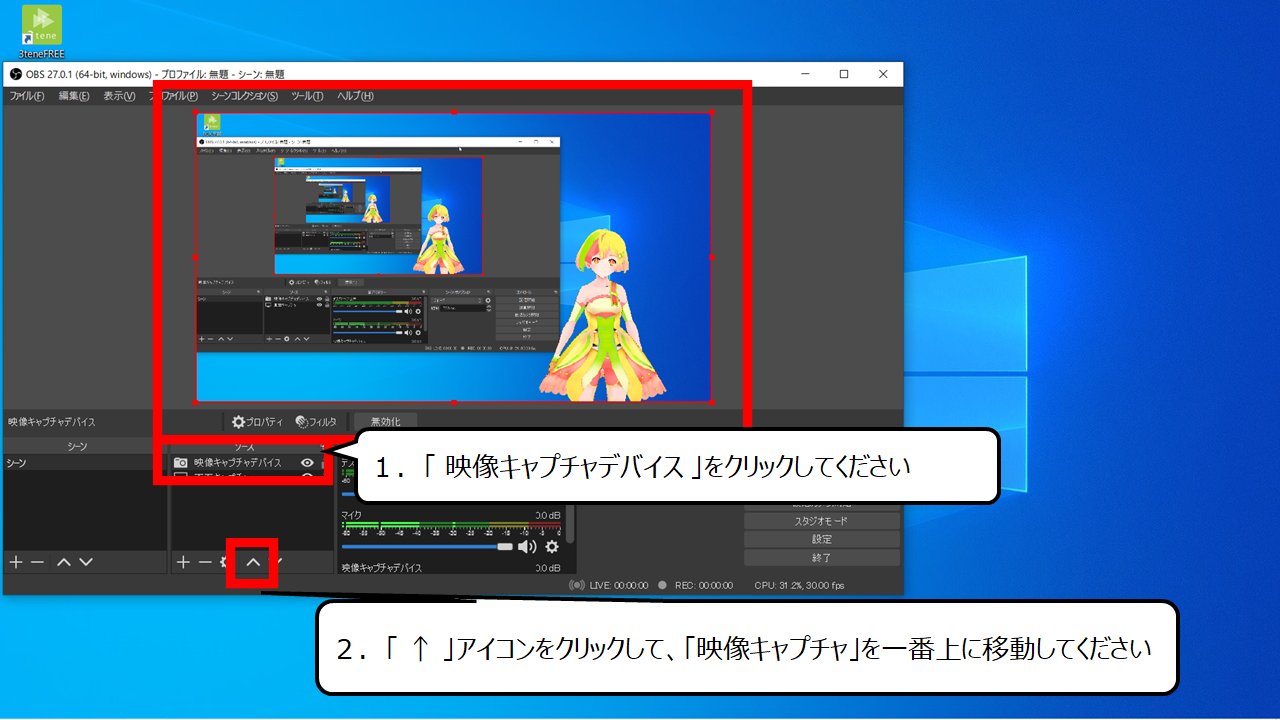Viewport: 1280px width, 720px height.
Task: Remove the selected scene with minus icon
Action: tap(37, 563)
